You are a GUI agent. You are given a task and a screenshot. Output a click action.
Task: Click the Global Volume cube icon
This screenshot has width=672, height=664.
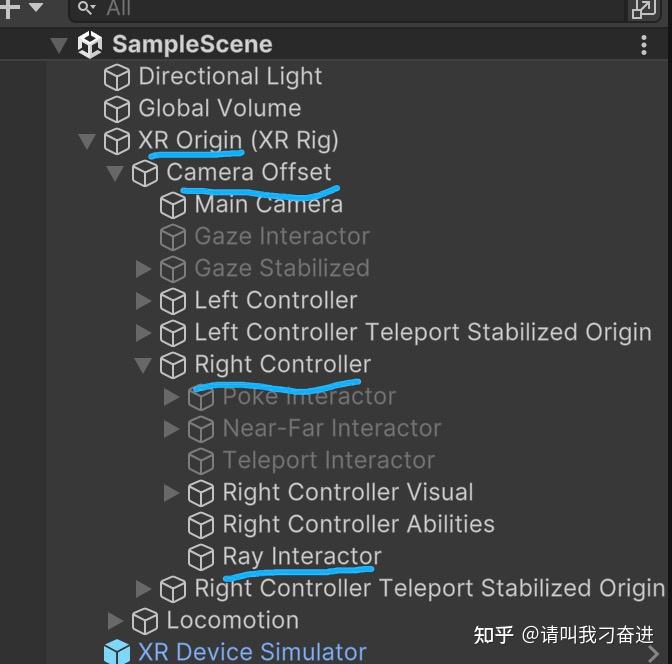point(117,109)
